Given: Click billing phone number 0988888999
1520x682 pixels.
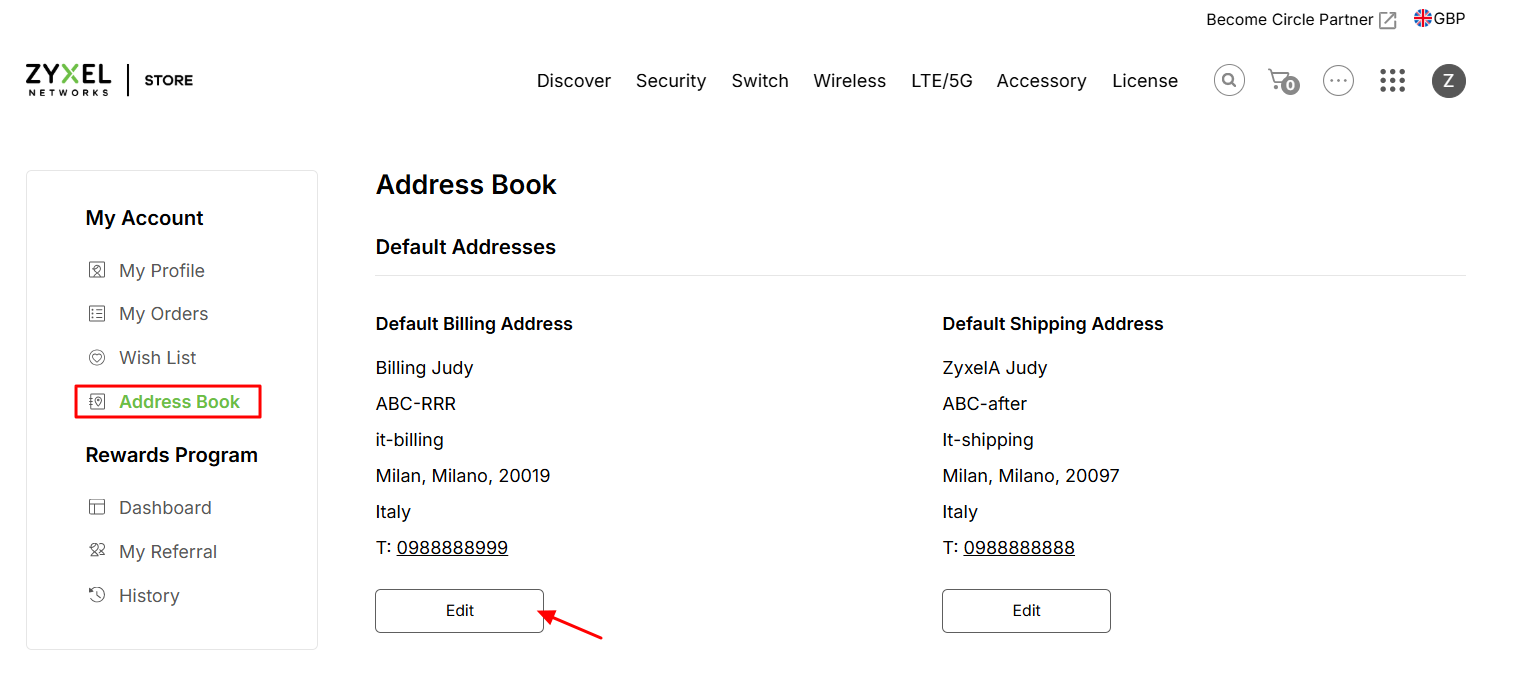Looking at the screenshot, I should [452, 548].
